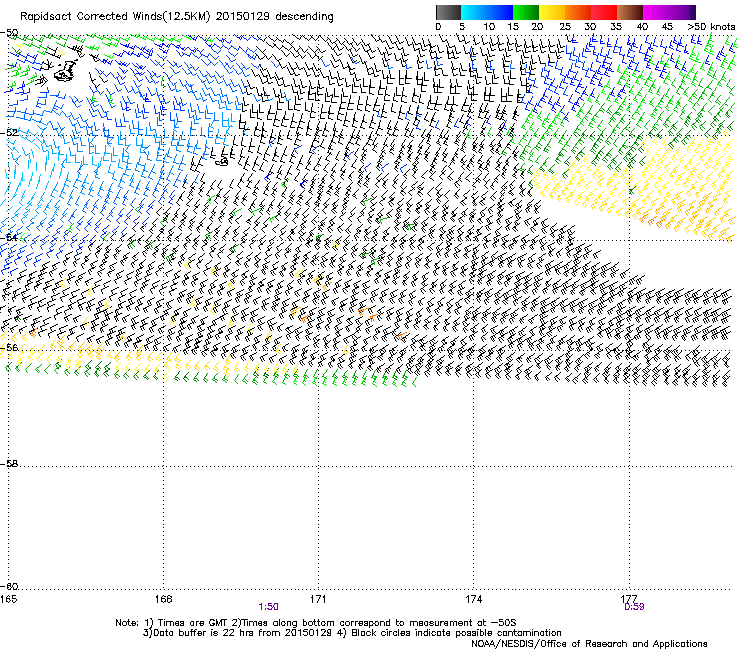The height and width of the screenshot is (650, 740).
Task: Click the orange 25-30 knots color swatch
Action: coord(578,12)
